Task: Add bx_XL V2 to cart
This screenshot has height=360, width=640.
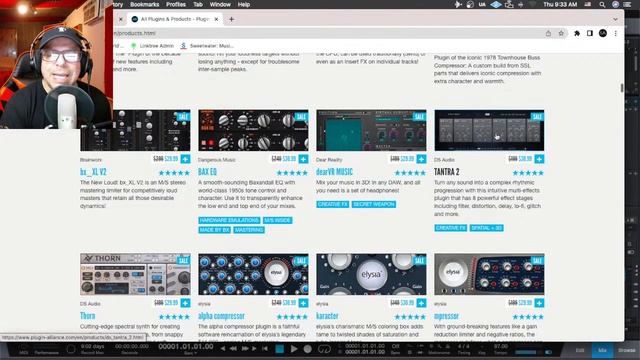Action: click(185, 159)
